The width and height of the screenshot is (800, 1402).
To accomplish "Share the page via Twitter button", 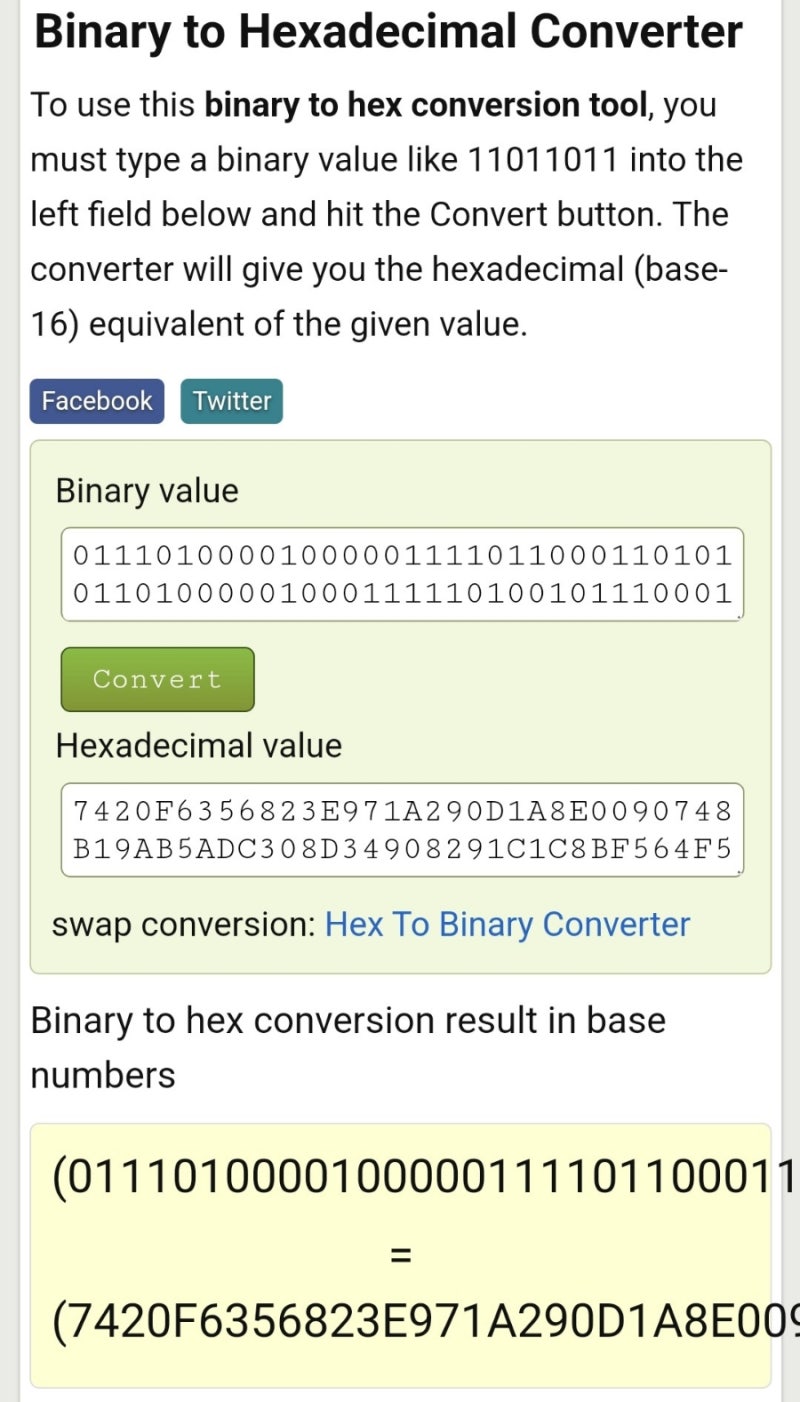I will [232, 401].
